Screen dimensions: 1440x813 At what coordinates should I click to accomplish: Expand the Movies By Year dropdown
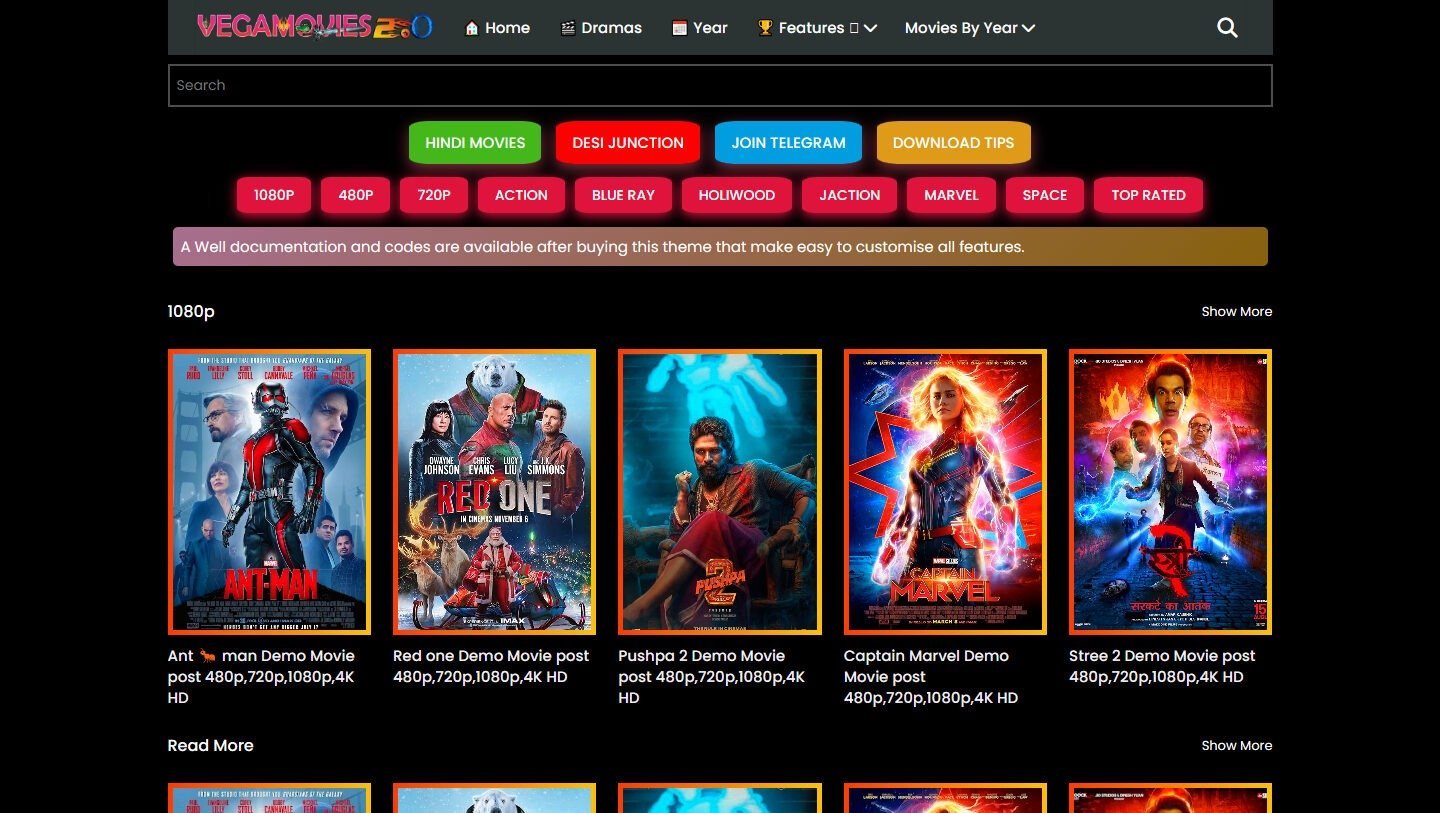pyautogui.click(x=969, y=28)
